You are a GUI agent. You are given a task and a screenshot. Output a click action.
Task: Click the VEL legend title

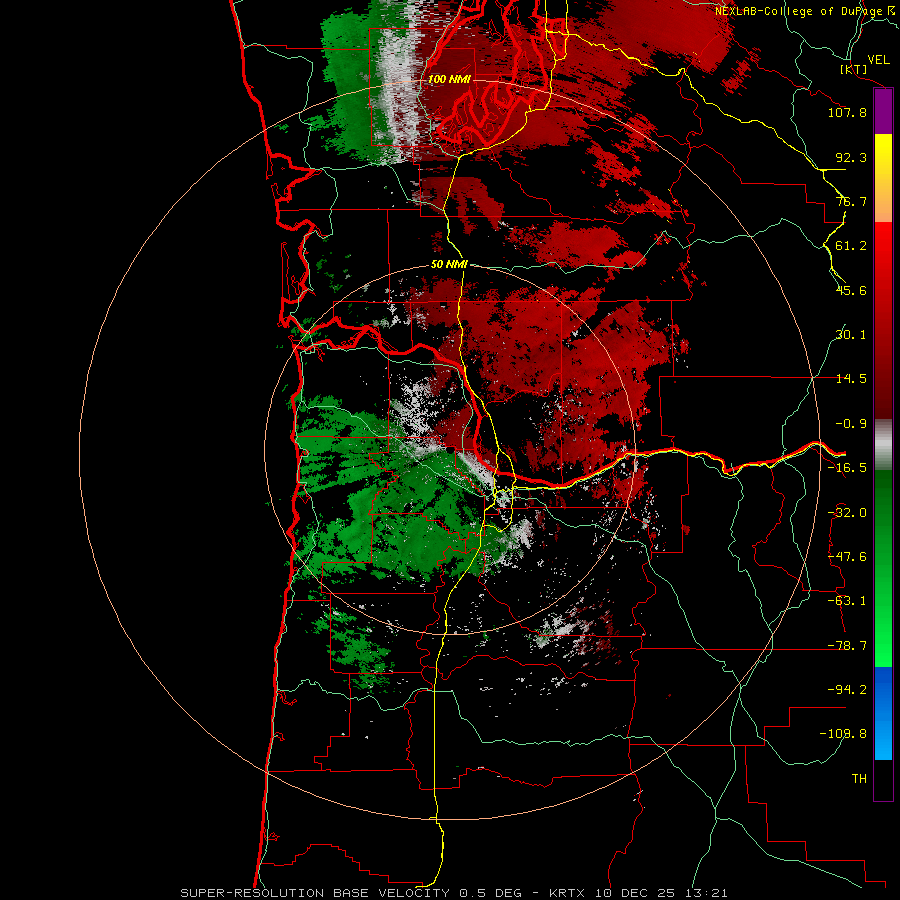(x=878, y=60)
